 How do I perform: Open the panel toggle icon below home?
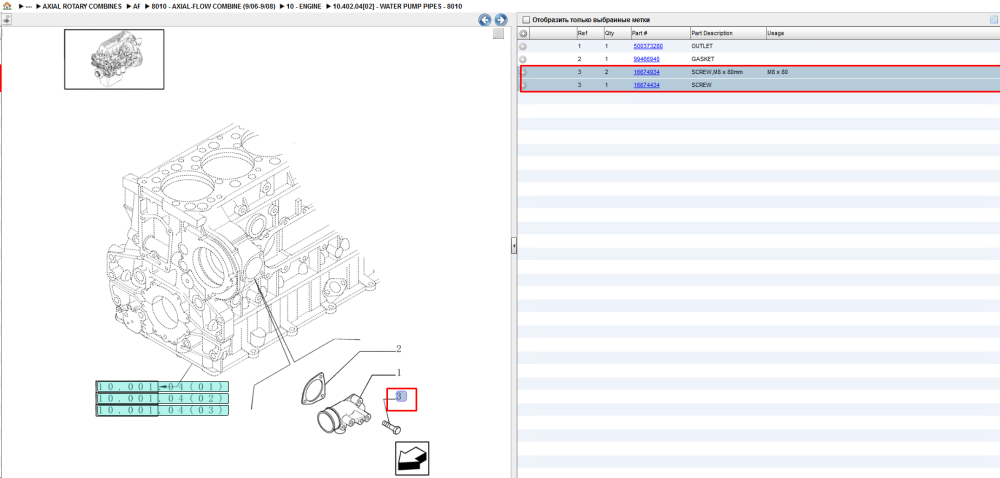[x=6, y=19]
